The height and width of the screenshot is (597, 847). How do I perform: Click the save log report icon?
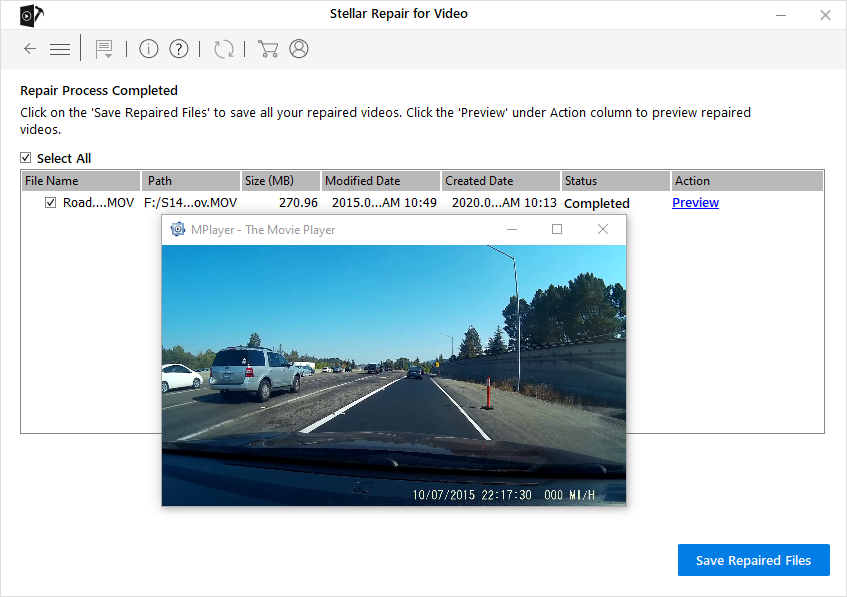[x=103, y=49]
